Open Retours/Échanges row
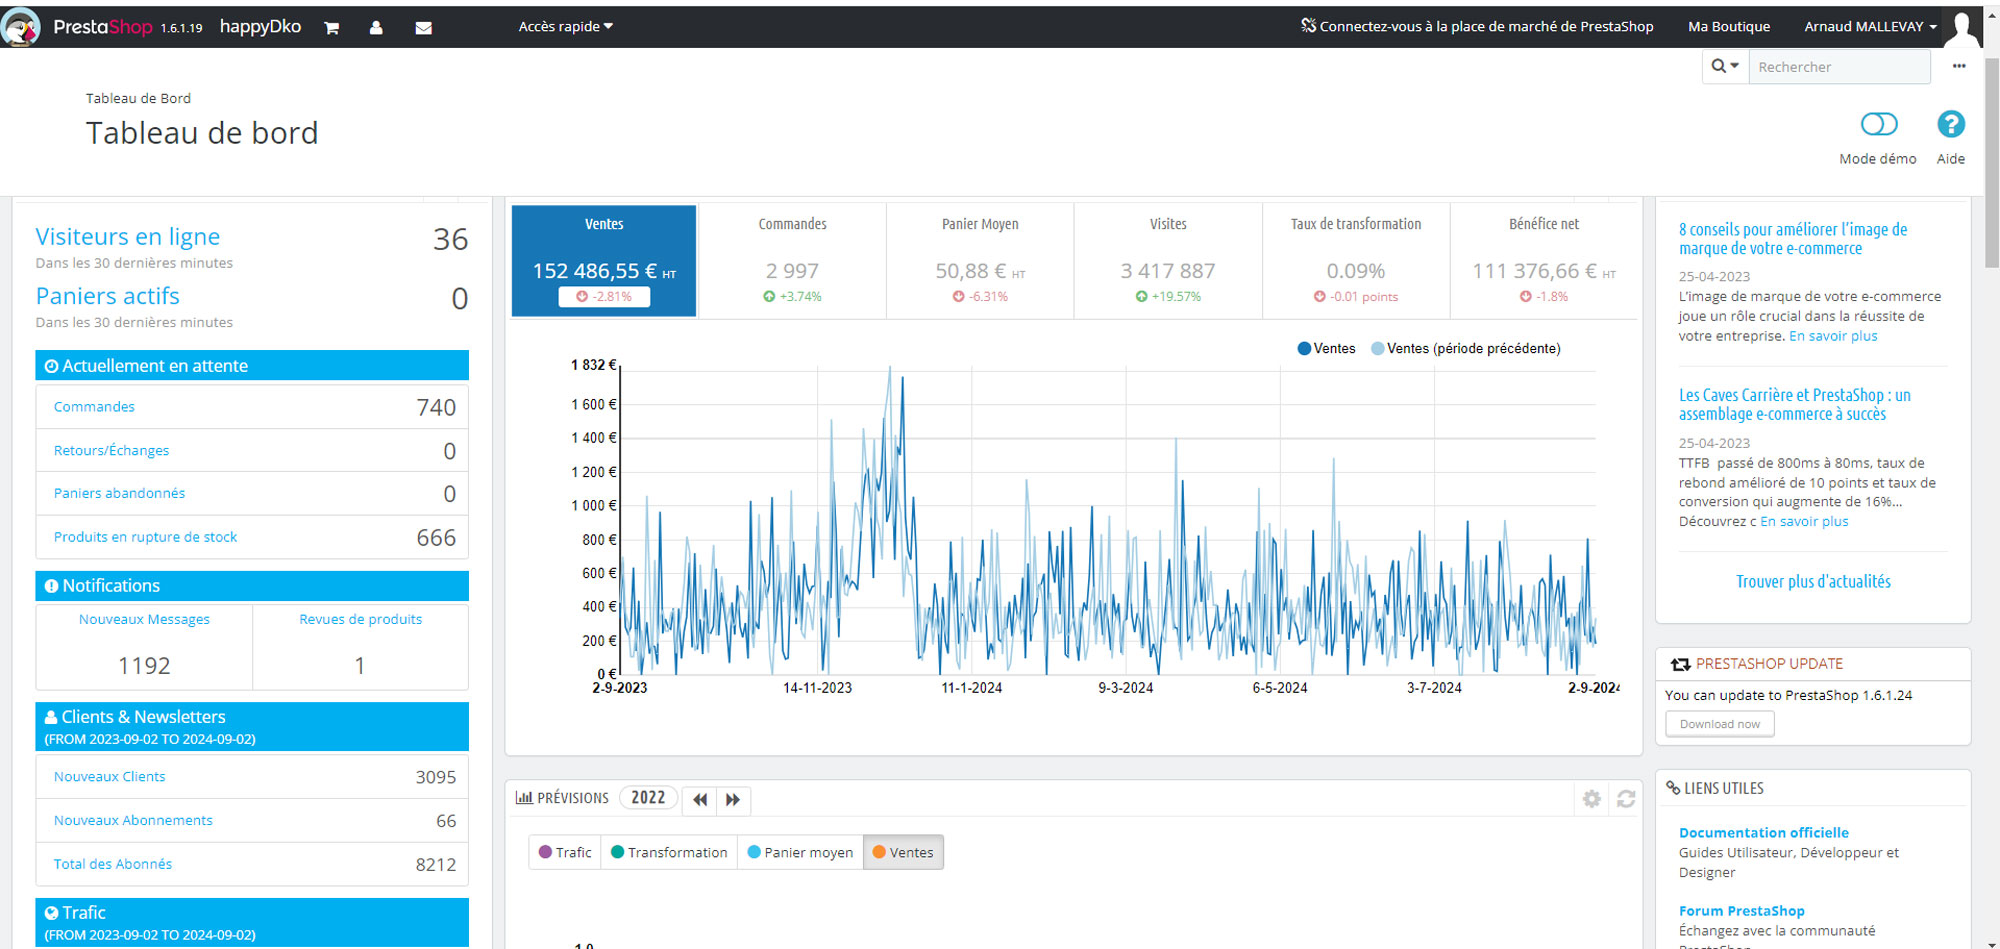Screen dimensions: 2000x949 click(252, 451)
